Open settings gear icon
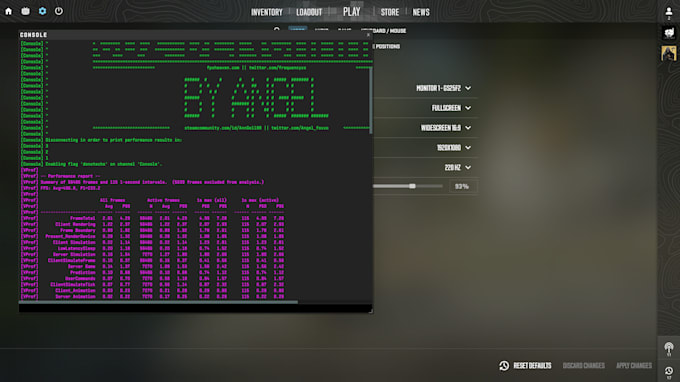 coord(42,11)
